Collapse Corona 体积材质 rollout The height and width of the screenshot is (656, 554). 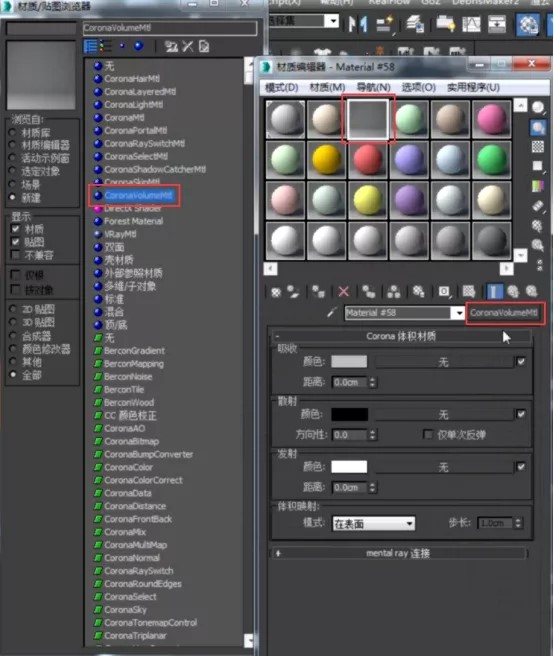[x=401, y=336]
